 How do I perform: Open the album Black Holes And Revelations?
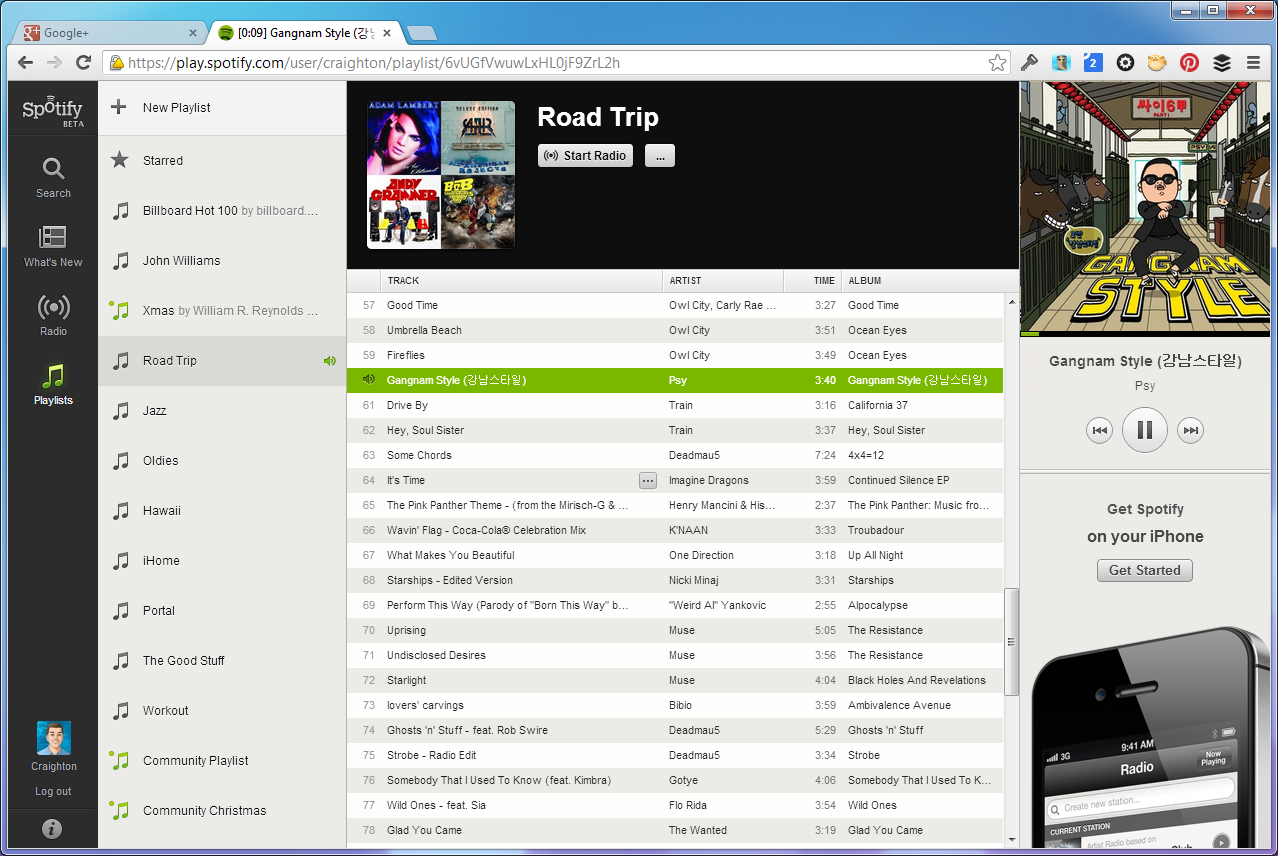click(916, 680)
